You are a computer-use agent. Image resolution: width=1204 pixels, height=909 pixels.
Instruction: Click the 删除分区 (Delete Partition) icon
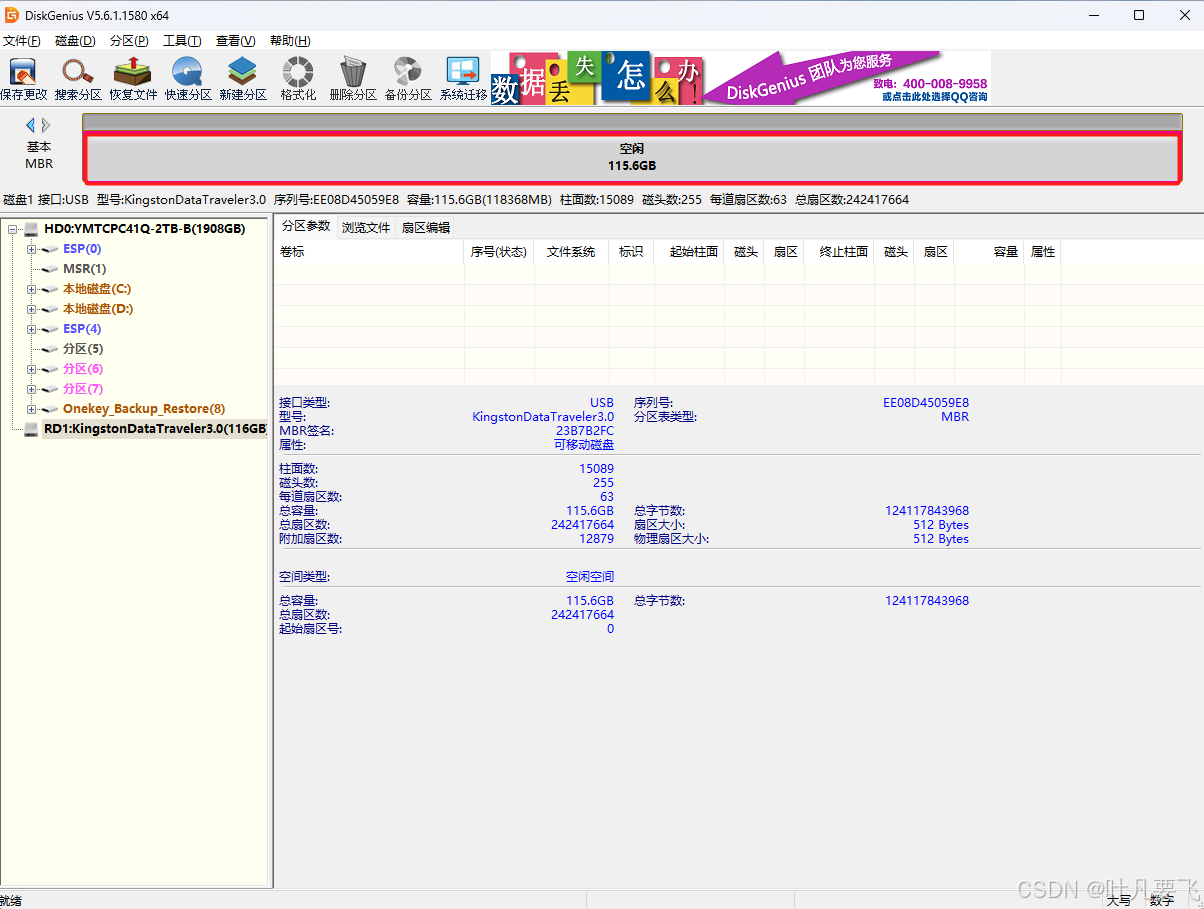click(x=353, y=79)
